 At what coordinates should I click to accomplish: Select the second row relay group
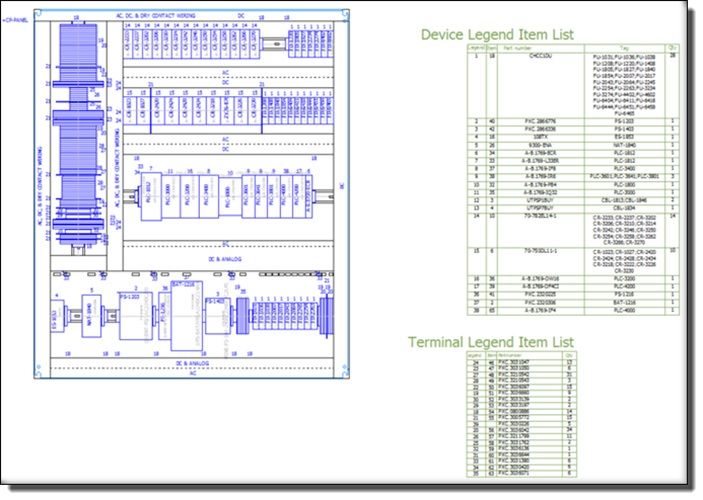point(190,109)
